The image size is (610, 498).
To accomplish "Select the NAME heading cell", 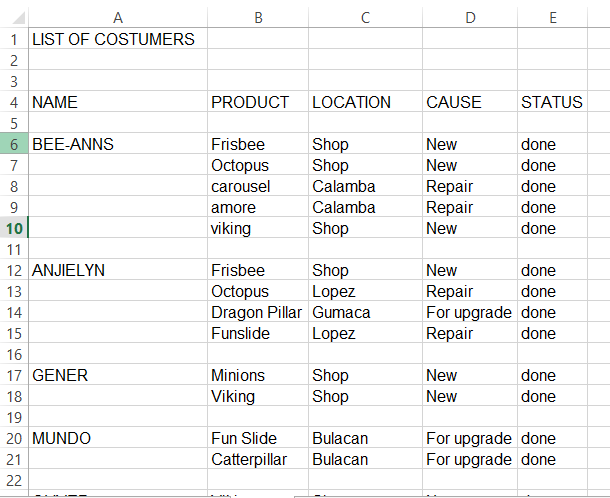I will tap(55, 102).
